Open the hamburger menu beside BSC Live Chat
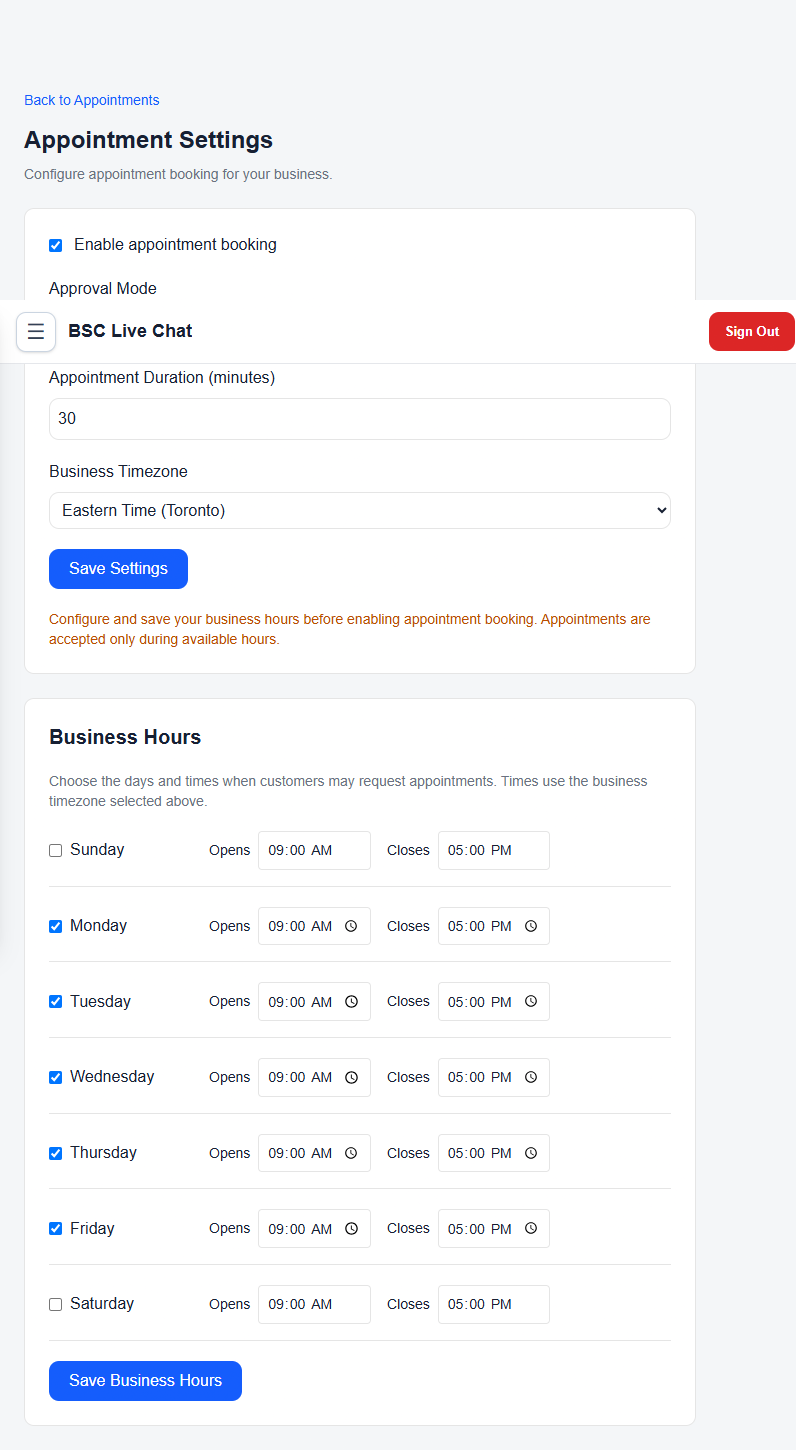The width and height of the screenshot is (796, 1450). [x=36, y=332]
